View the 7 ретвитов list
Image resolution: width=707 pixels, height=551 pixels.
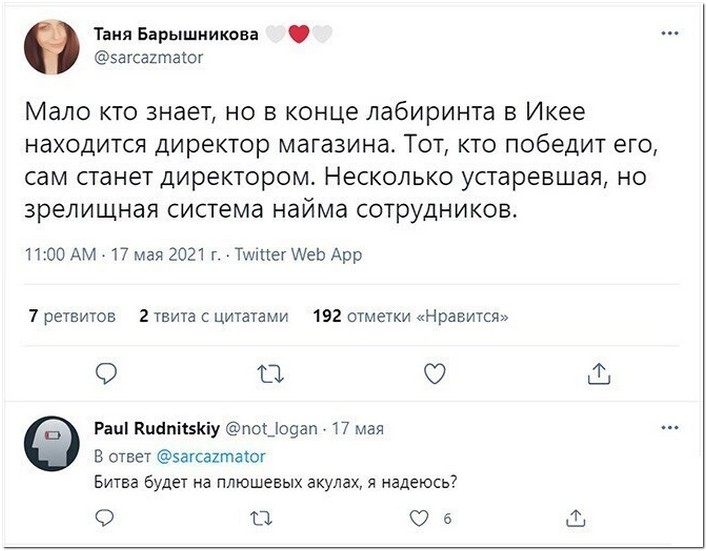[72, 316]
